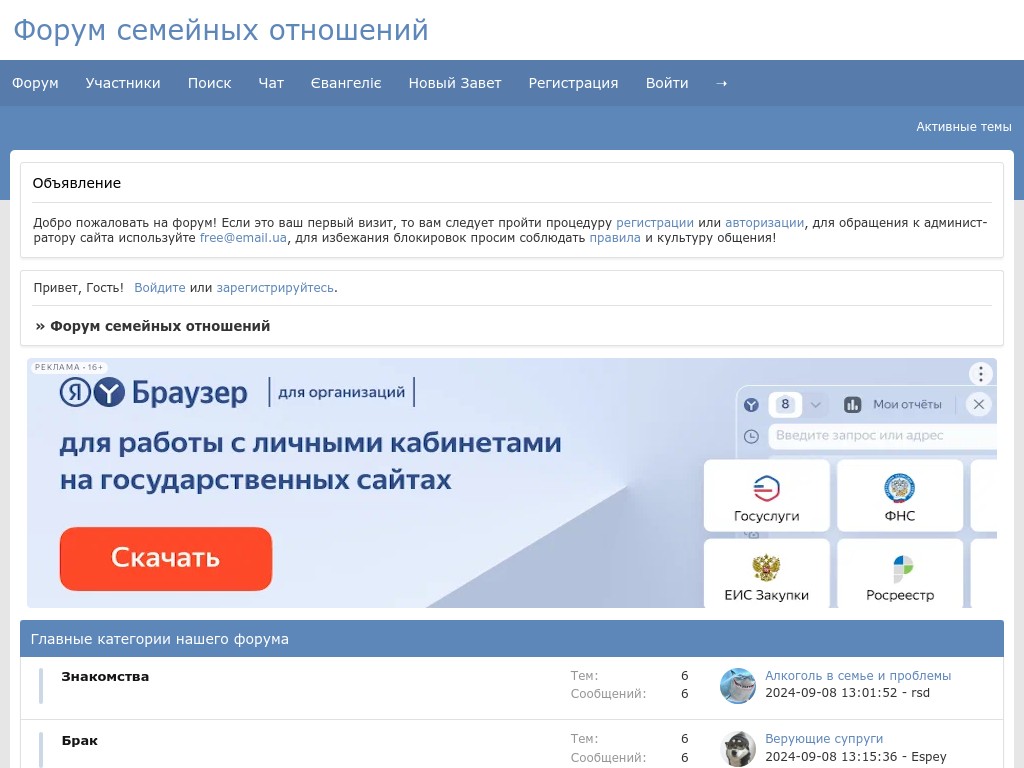Click Войти in the navigation bar
Screen dimensions: 1024x768
(667, 83)
